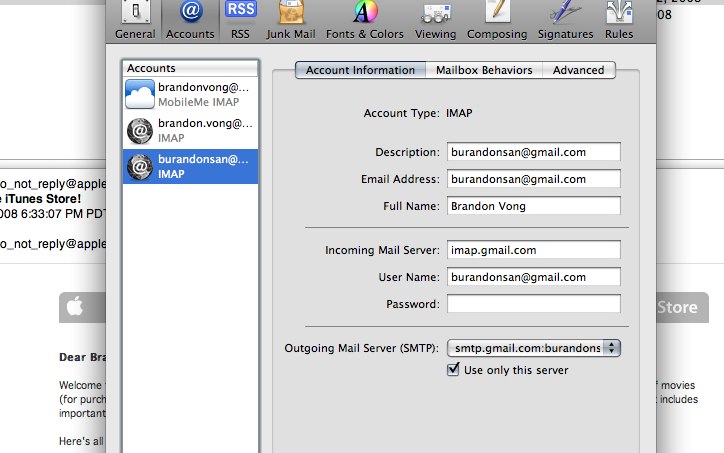Open the Composing preferences pane
Viewport: 724px width, 453px height.
pyautogui.click(x=497, y=21)
